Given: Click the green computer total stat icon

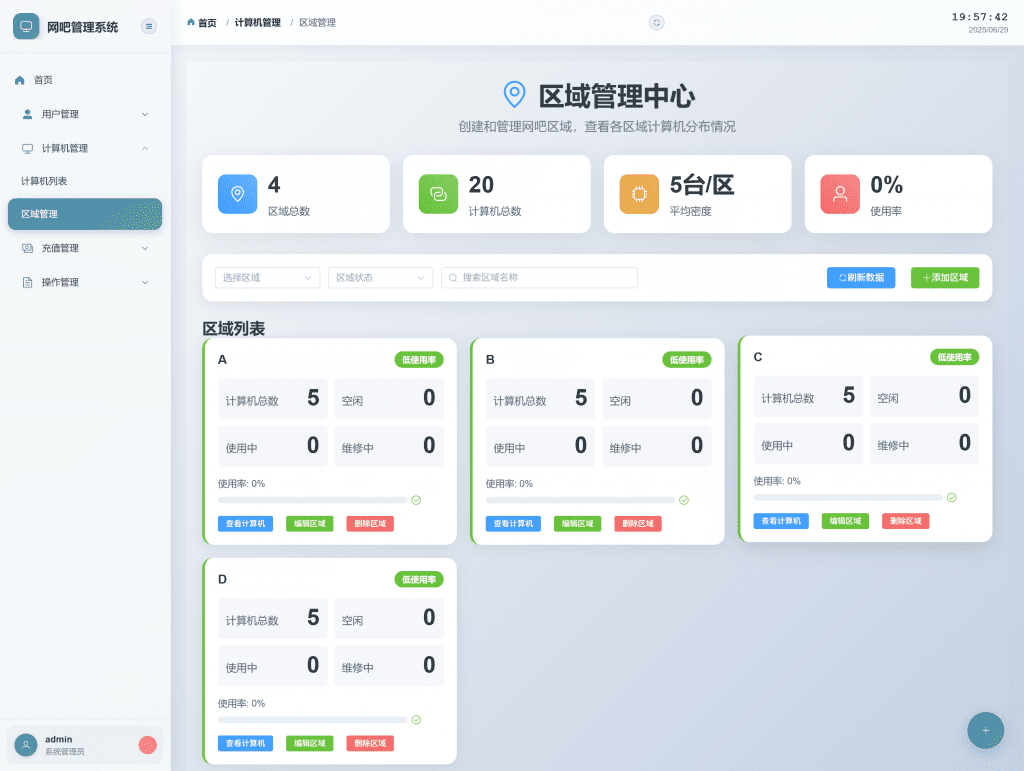Looking at the screenshot, I should coord(438,194).
